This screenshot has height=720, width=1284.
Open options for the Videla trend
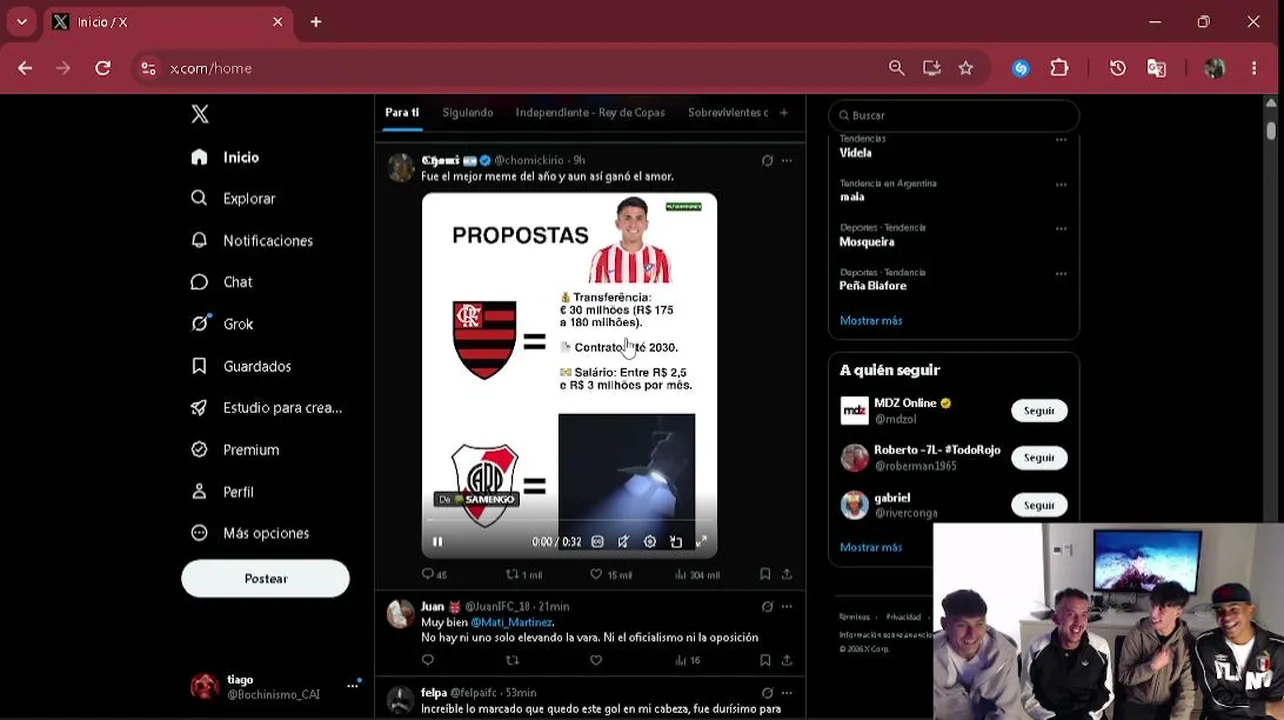[x=1061, y=140]
